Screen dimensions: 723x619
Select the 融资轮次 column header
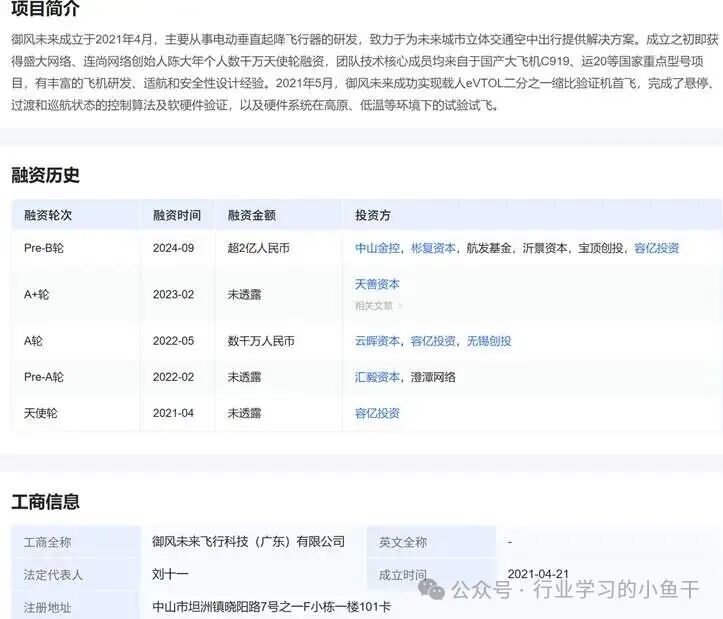(48, 215)
